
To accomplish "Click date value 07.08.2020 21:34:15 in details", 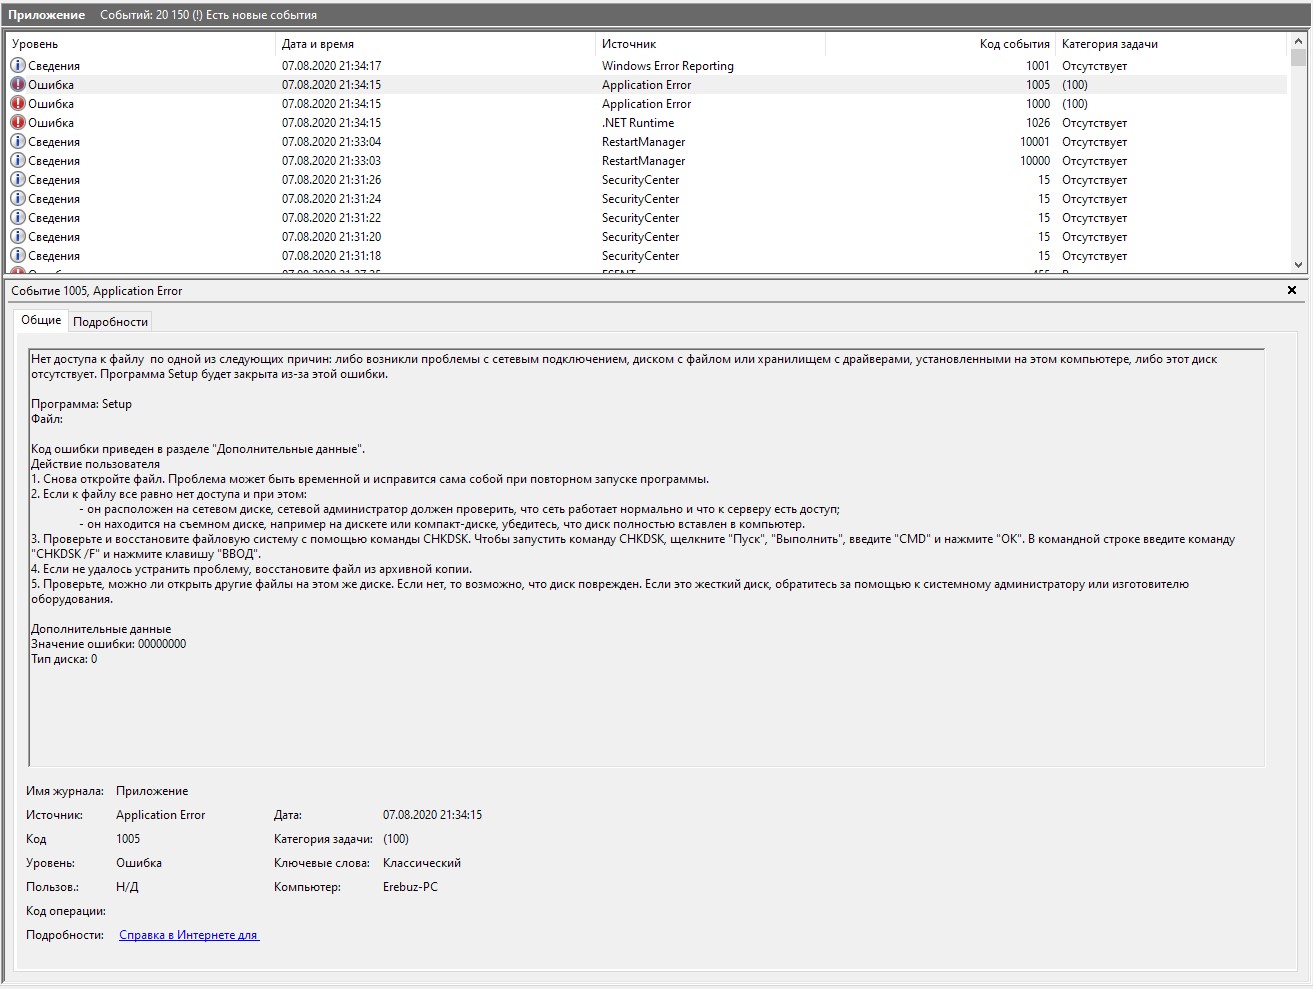I will point(432,815).
